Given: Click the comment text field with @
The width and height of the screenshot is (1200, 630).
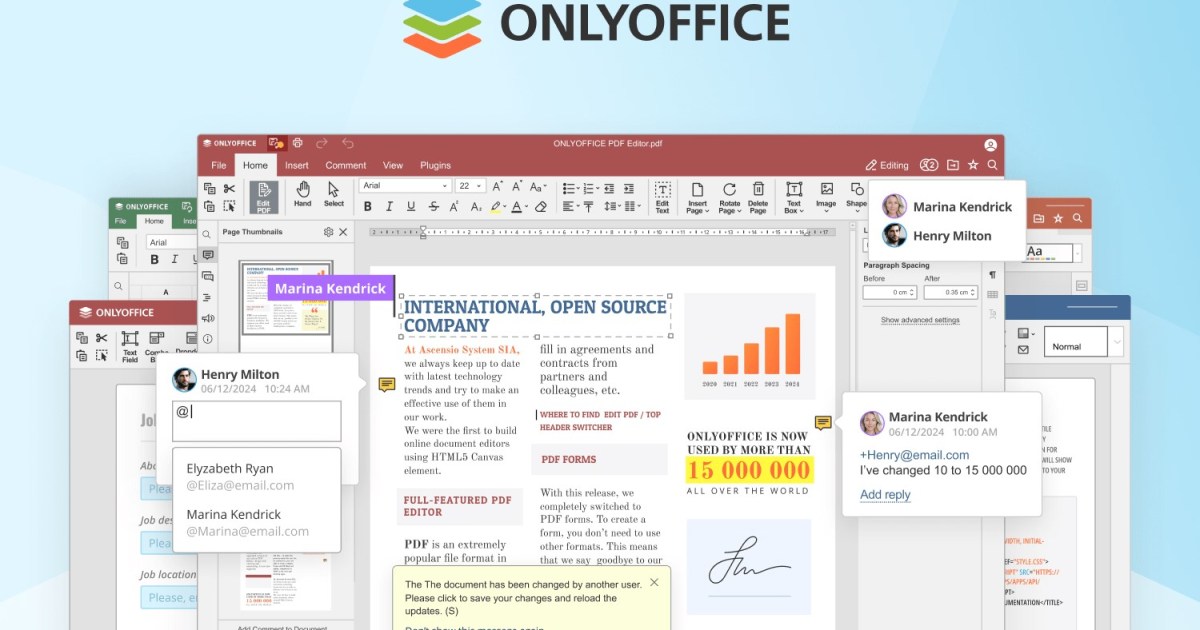Looking at the screenshot, I should coord(257,421).
